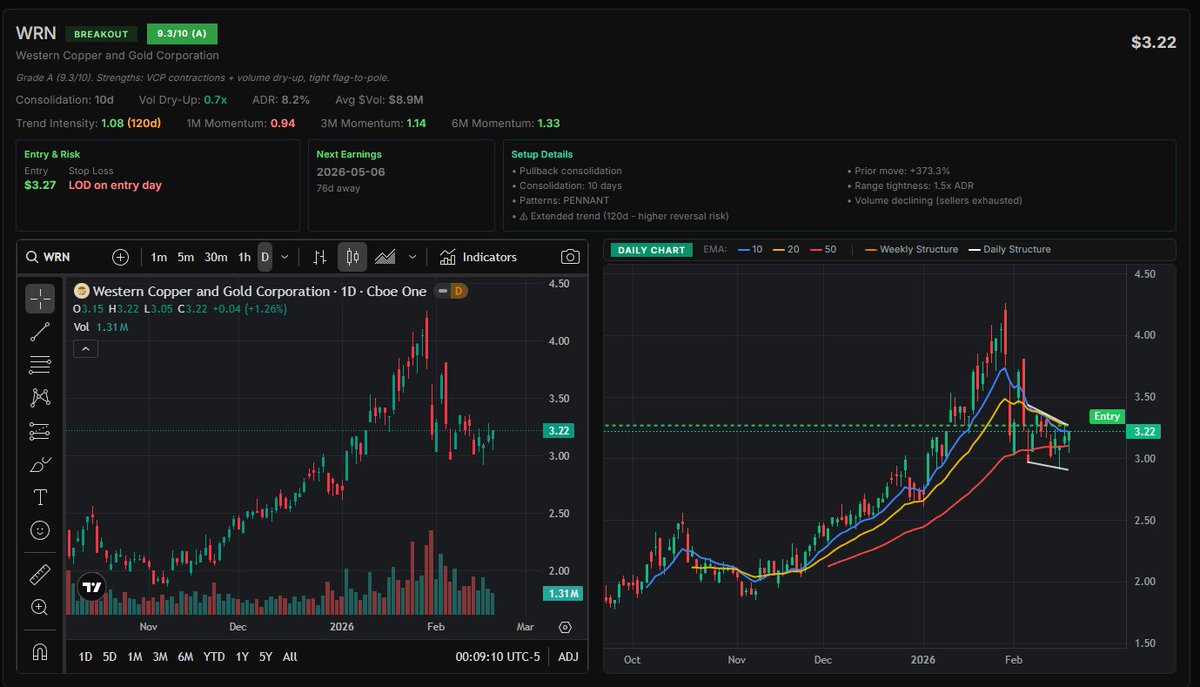Take a chart snapshot with camera icon
1200x687 pixels.
570,257
